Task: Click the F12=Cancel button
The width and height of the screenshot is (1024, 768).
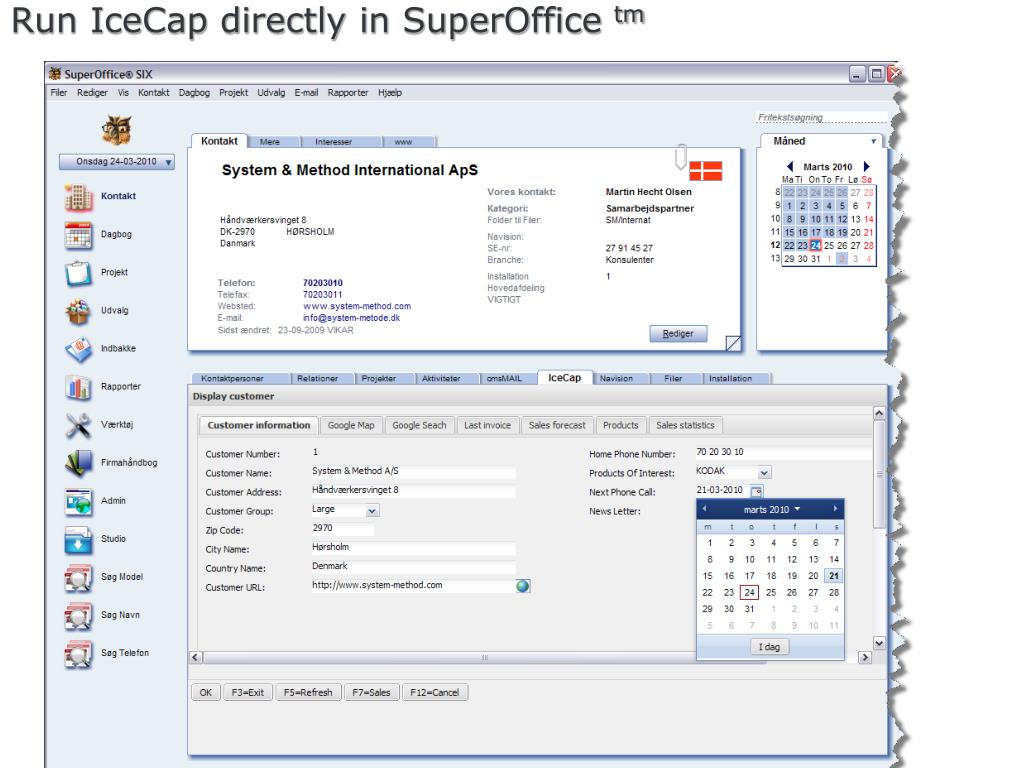Action: tap(434, 692)
